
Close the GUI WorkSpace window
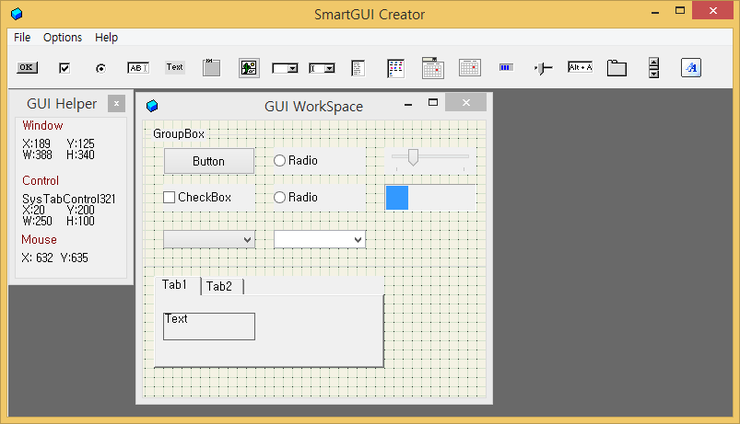(466, 102)
